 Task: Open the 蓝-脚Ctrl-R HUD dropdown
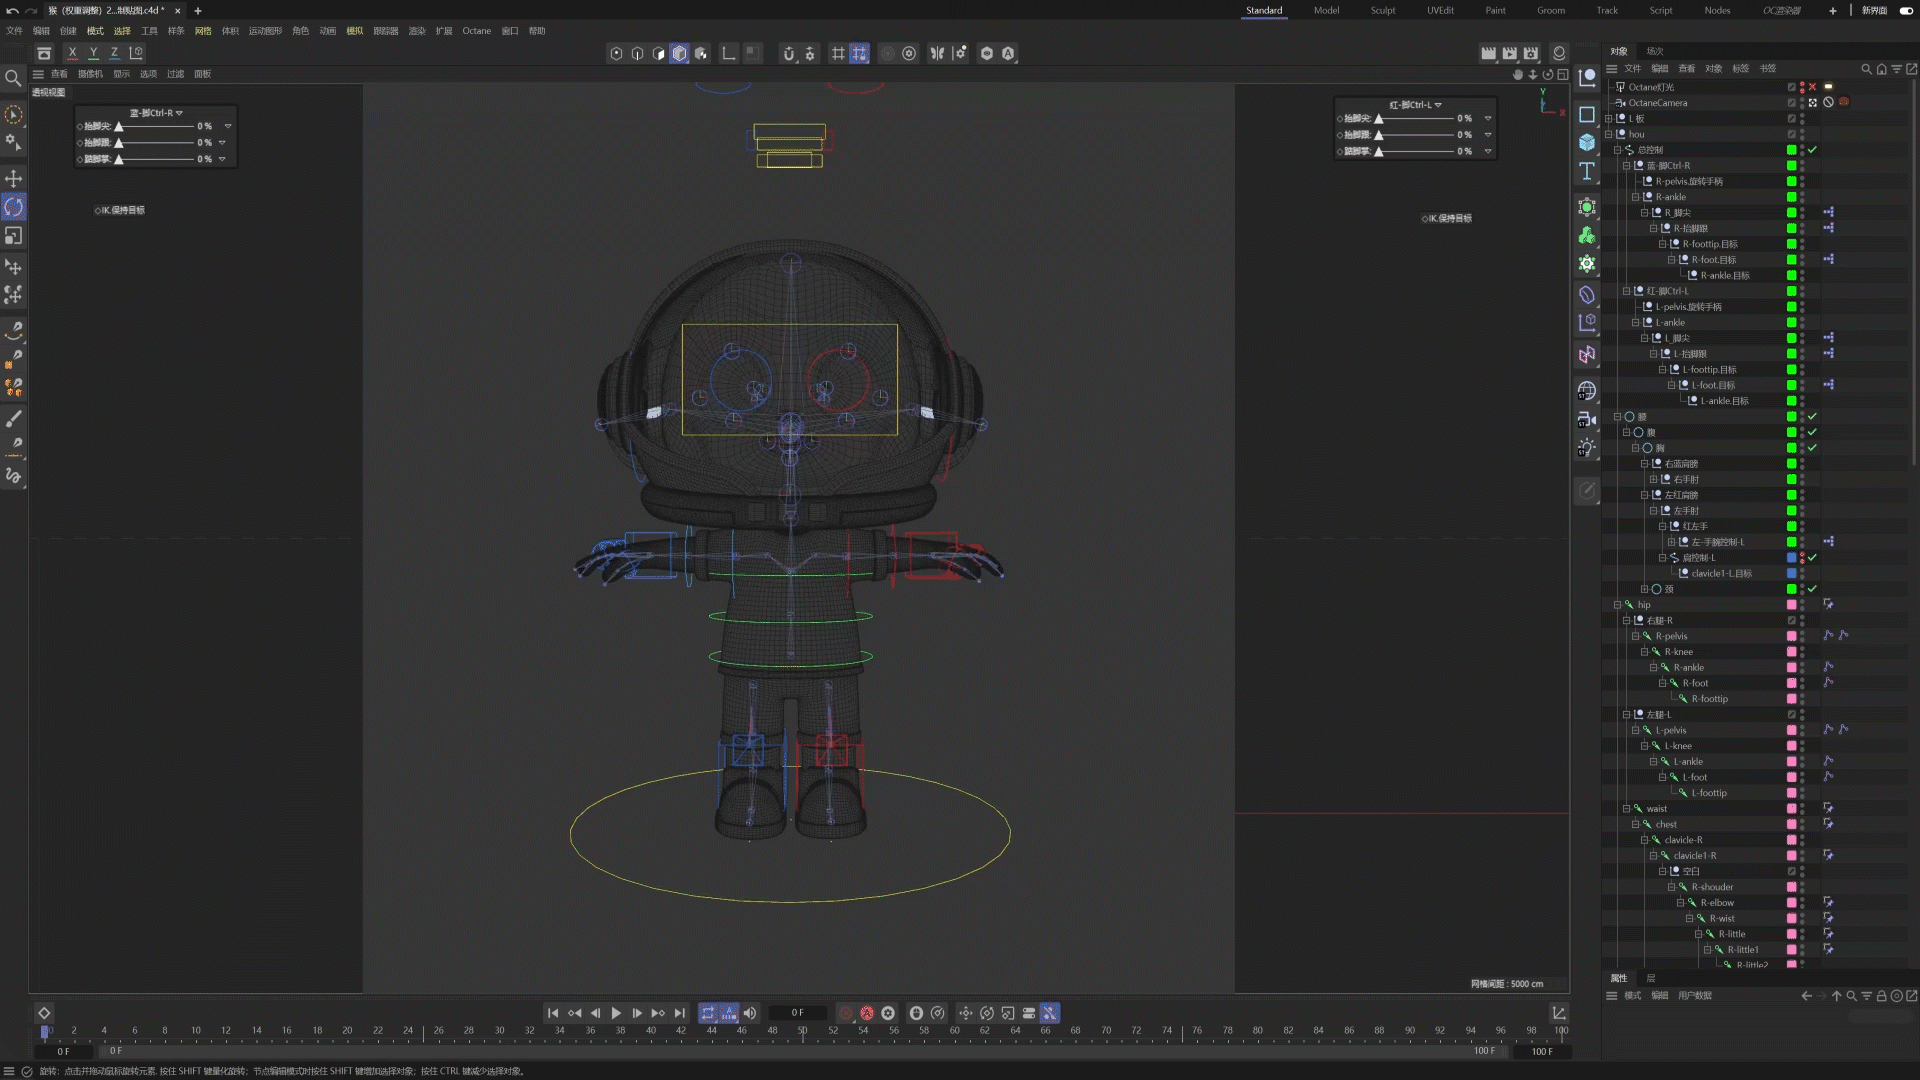pos(179,113)
